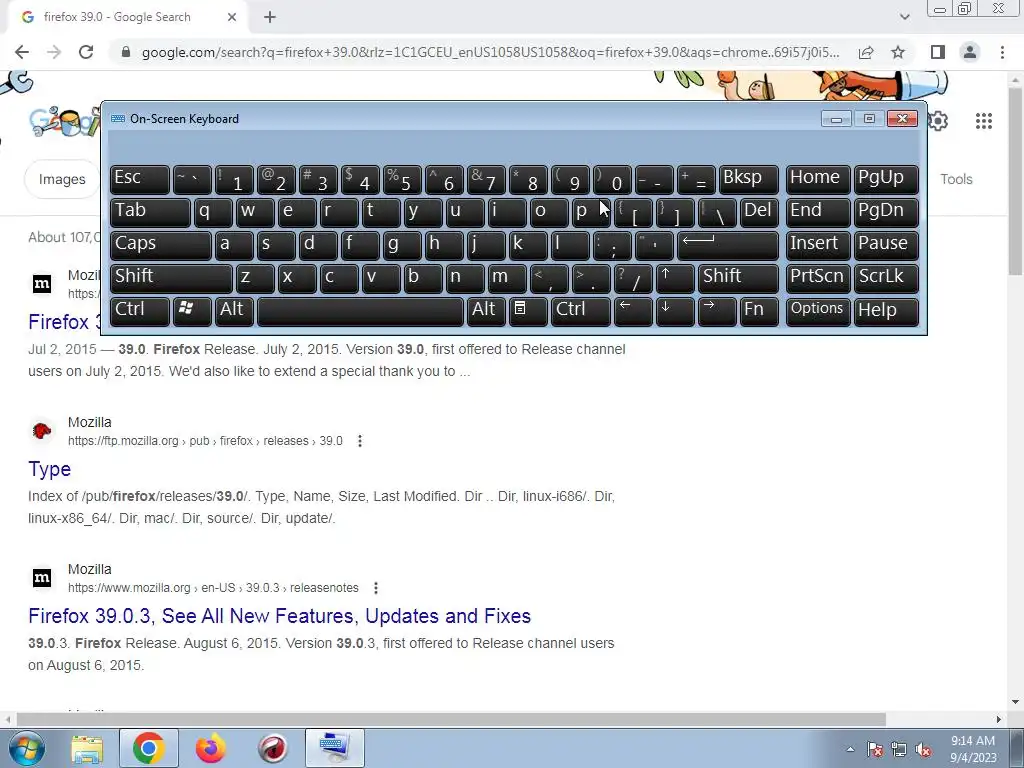Viewport: 1024px width, 768px height.
Task: View site info lock icon
Action: (x=126, y=52)
